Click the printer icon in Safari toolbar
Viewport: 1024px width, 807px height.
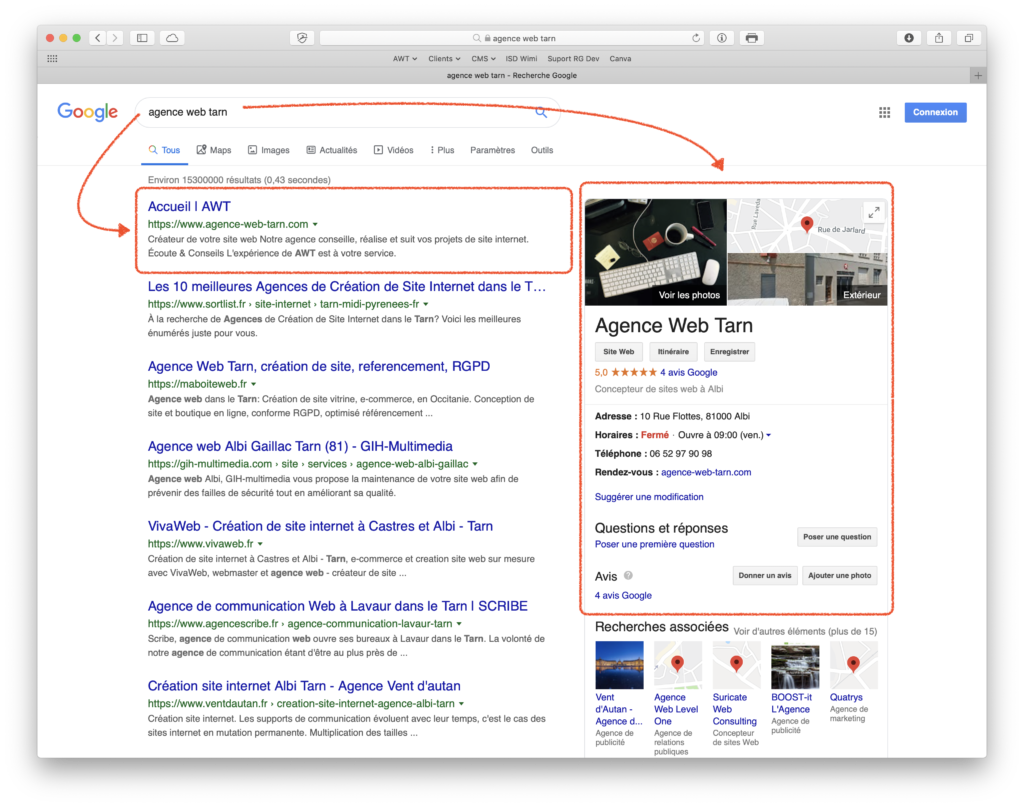click(x=750, y=37)
